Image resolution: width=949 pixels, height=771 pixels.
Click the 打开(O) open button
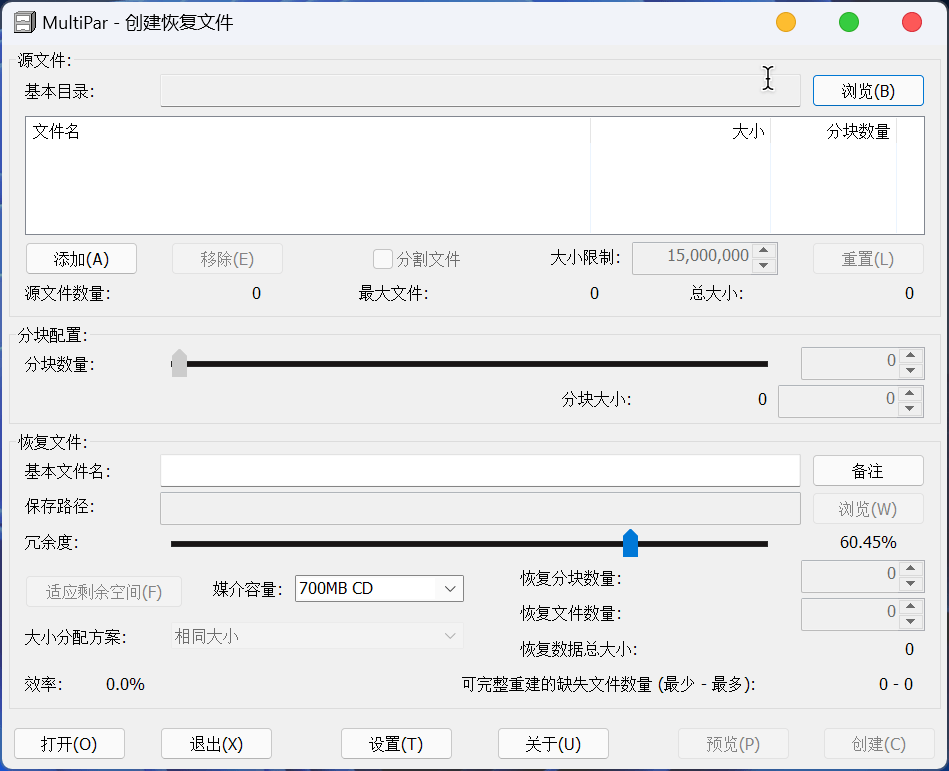pos(69,744)
